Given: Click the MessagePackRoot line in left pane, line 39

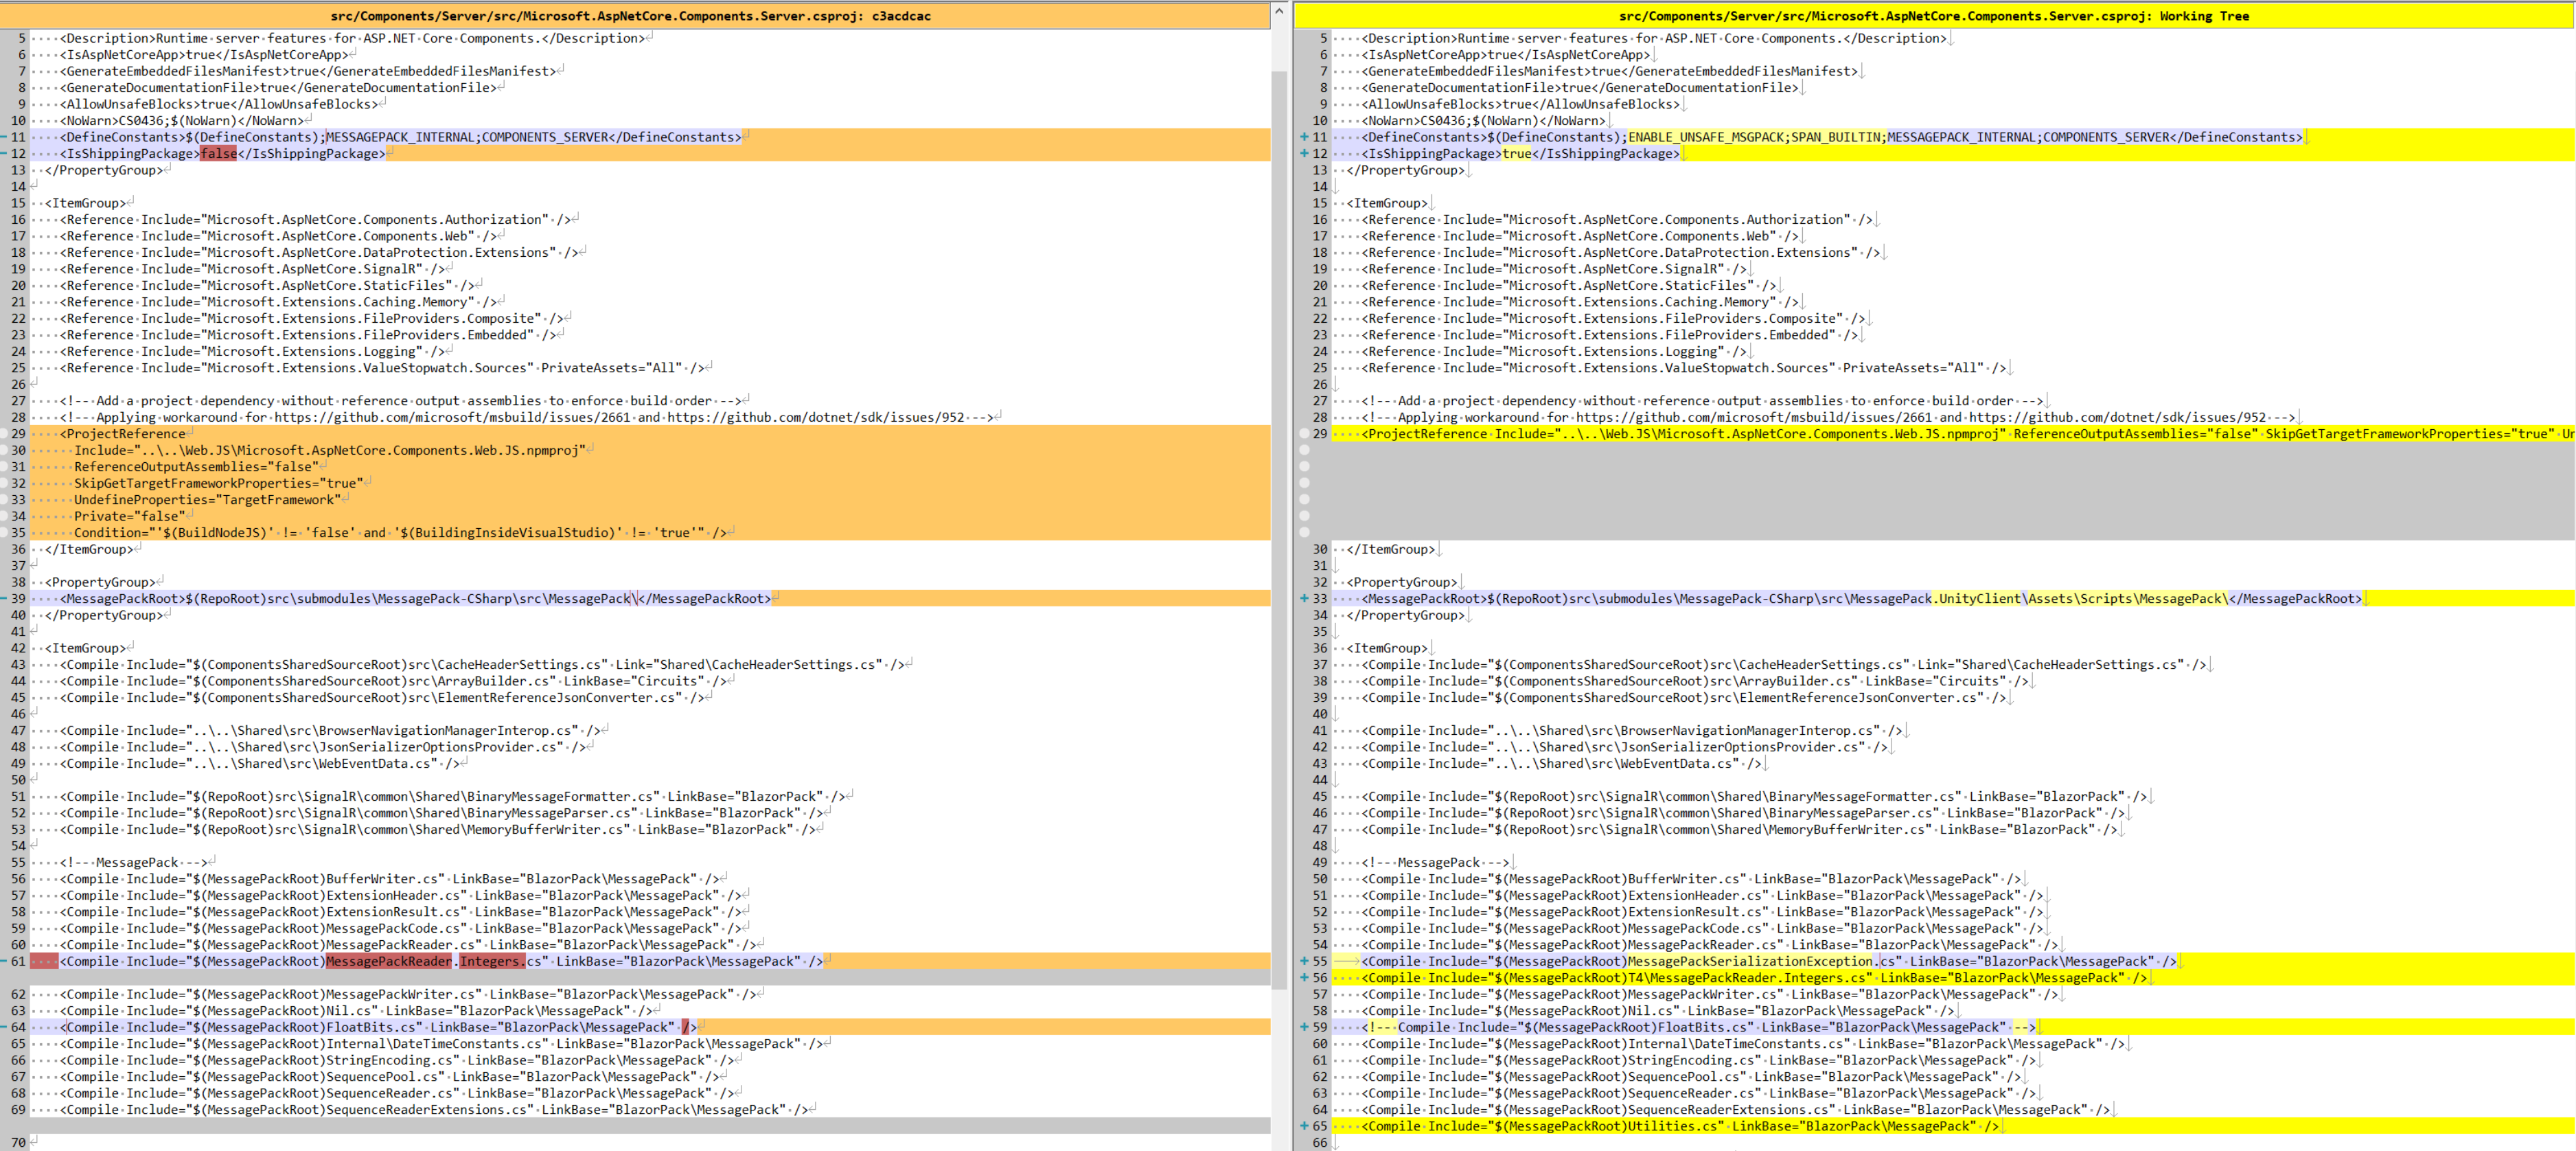Looking at the screenshot, I should 415,598.
